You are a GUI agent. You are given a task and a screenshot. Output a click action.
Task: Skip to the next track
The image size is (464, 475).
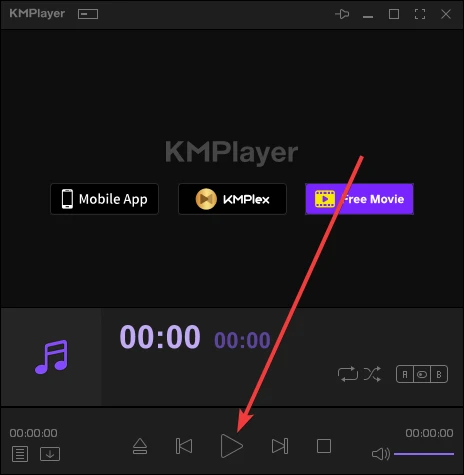point(280,446)
